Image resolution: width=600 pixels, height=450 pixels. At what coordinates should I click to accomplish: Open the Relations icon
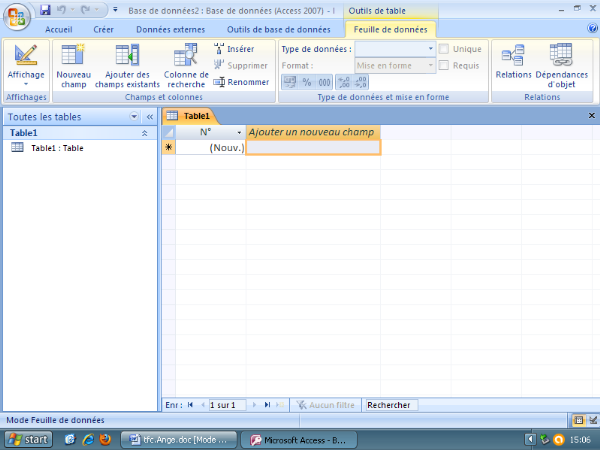click(x=513, y=56)
